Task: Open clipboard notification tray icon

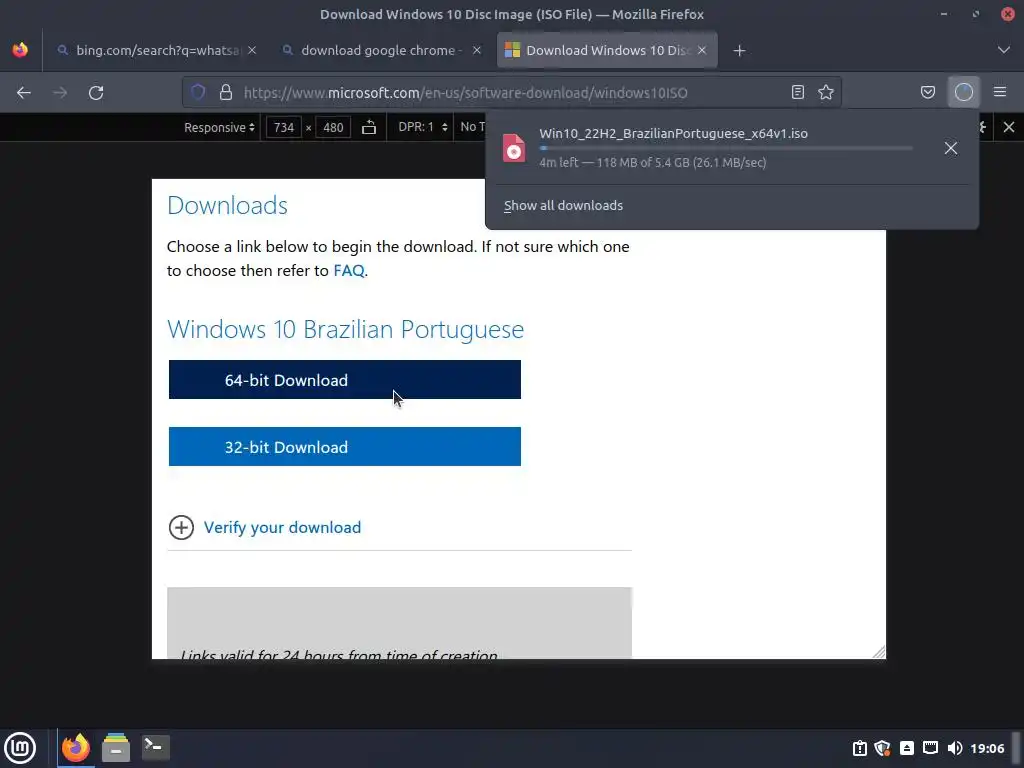Action: (x=860, y=748)
